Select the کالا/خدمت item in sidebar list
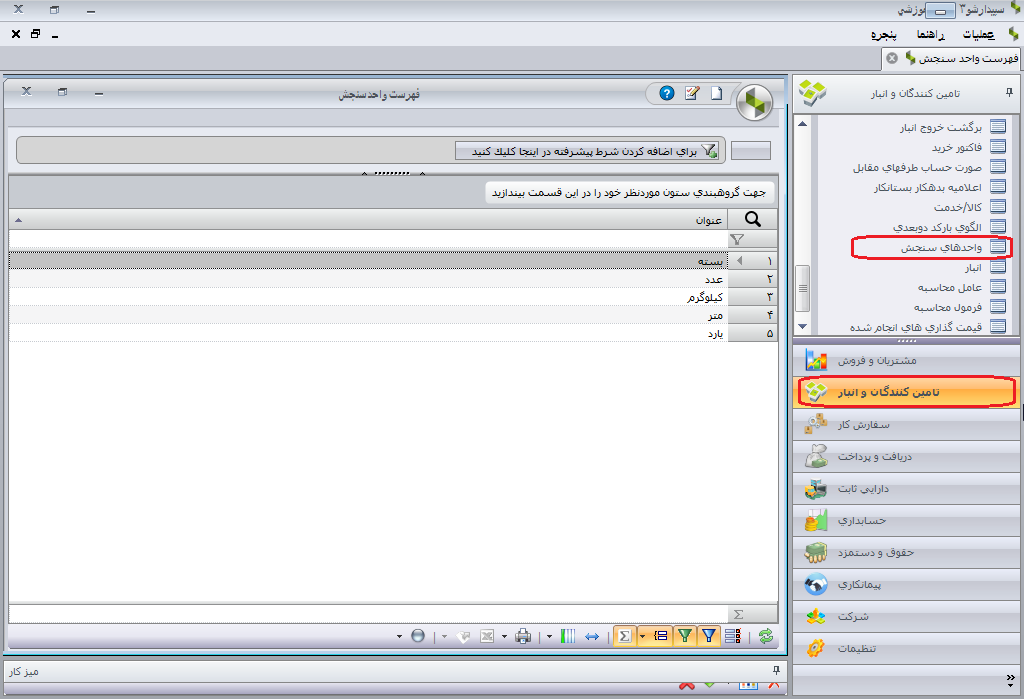The width and height of the screenshot is (1024, 699). point(957,207)
